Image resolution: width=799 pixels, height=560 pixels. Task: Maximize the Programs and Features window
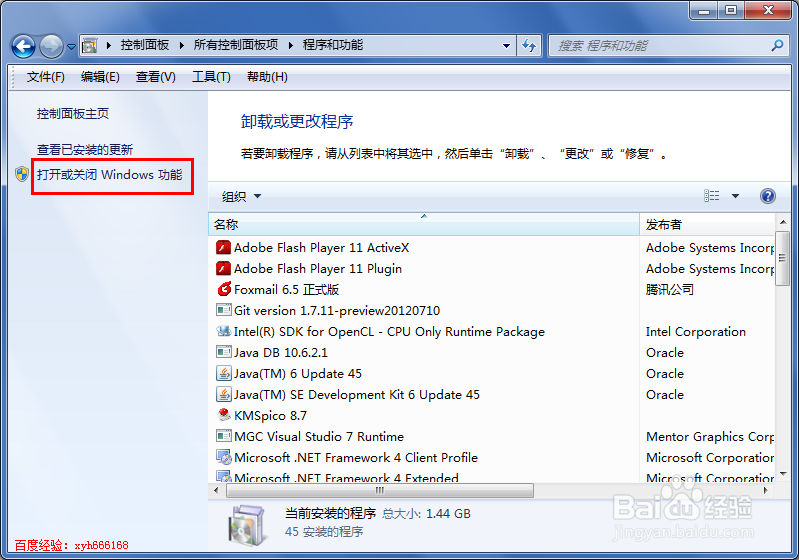tap(731, 10)
